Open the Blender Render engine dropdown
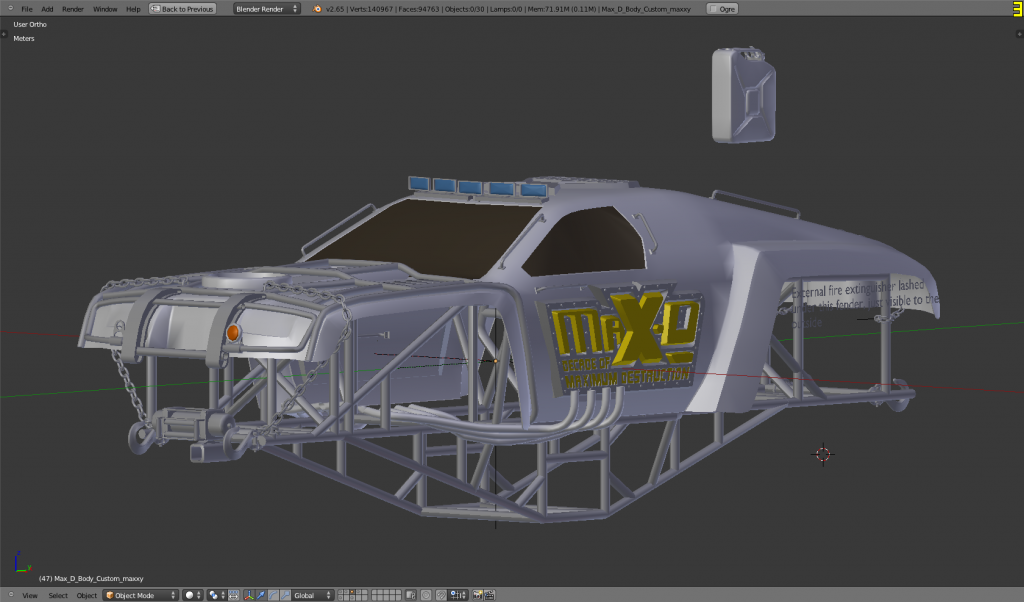The image size is (1024, 602). tap(266, 9)
